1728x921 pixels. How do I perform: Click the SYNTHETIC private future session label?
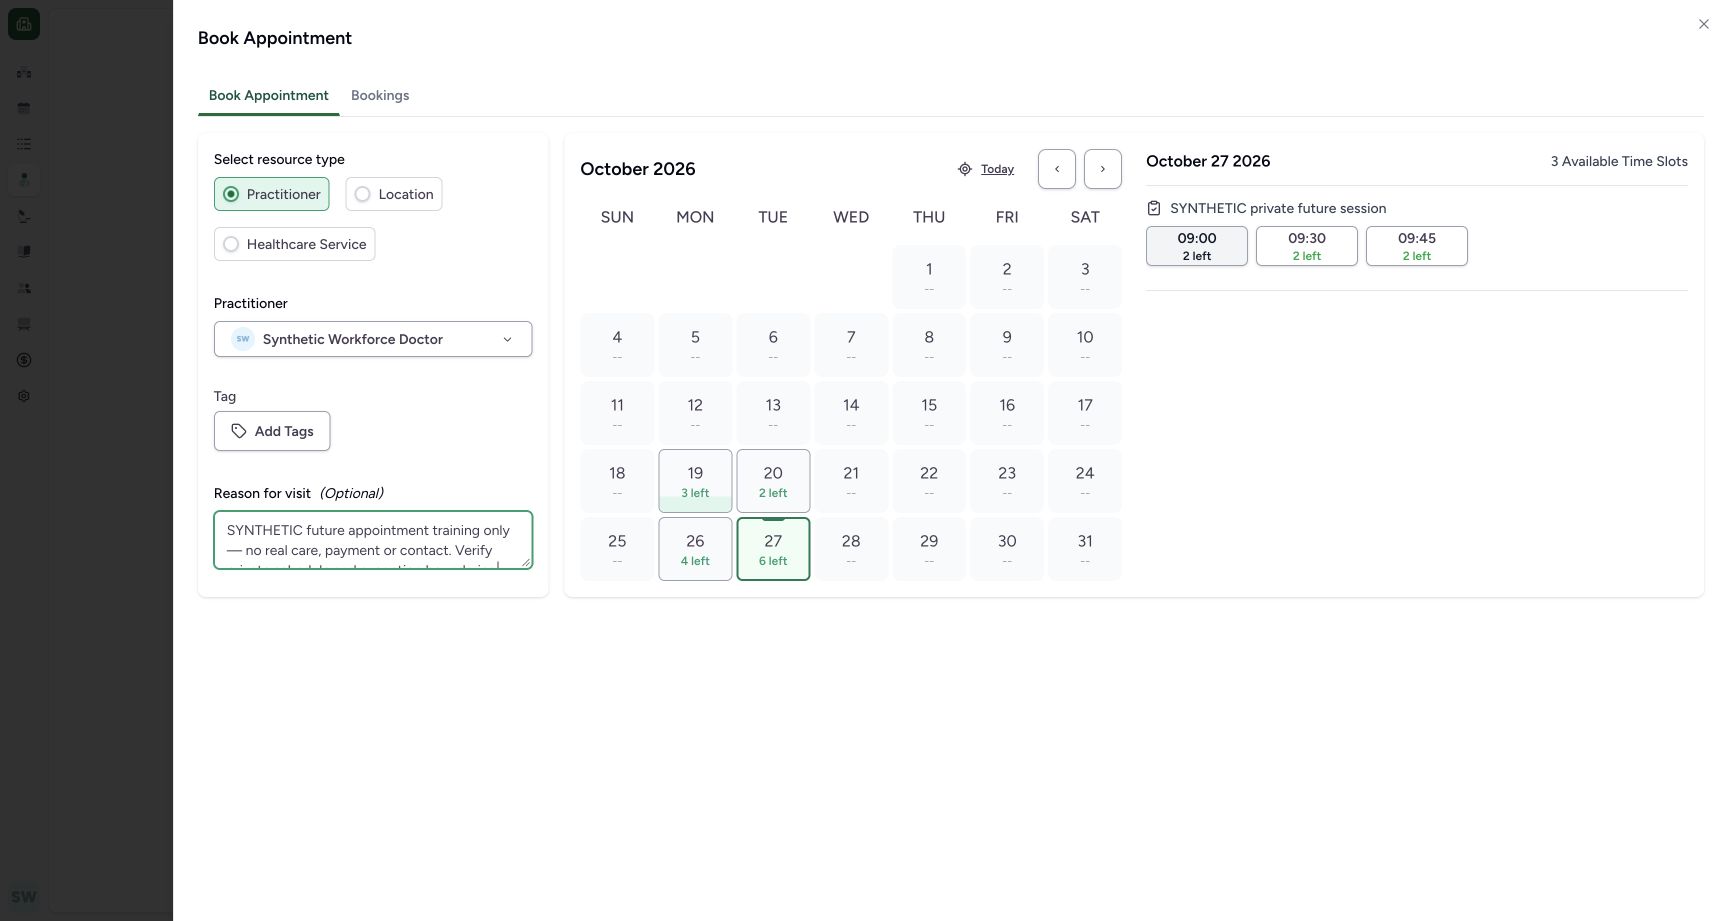click(1278, 208)
